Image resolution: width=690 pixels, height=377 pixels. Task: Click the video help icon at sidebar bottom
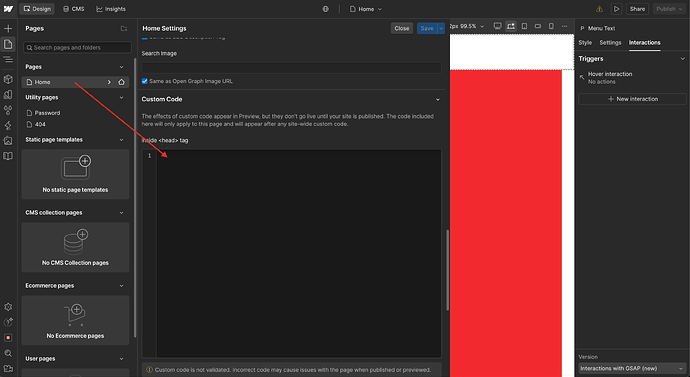[8, 369]
